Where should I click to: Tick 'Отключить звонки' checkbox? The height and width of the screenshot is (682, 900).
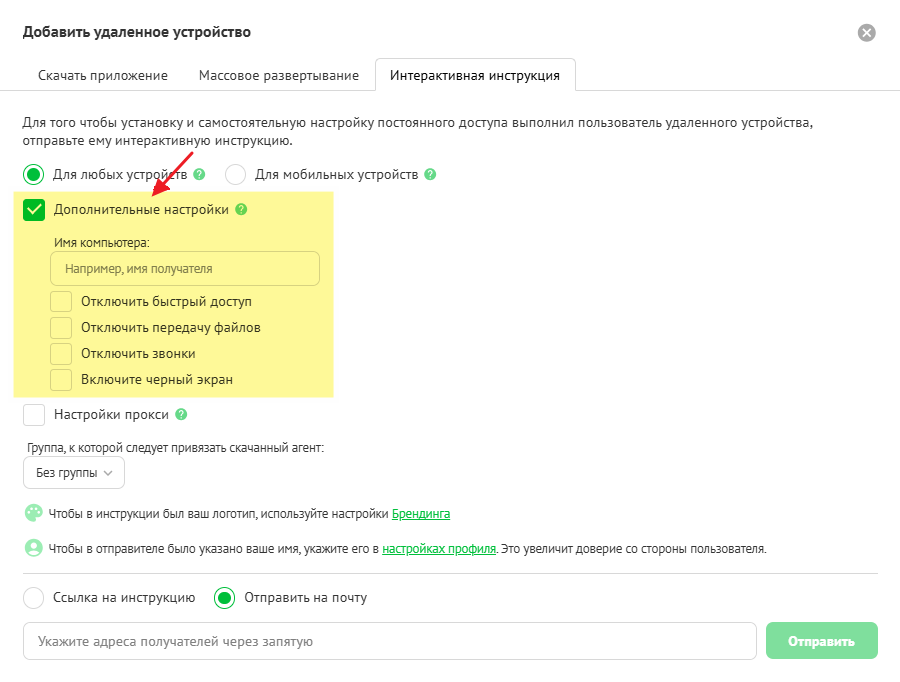coord(61,353)
